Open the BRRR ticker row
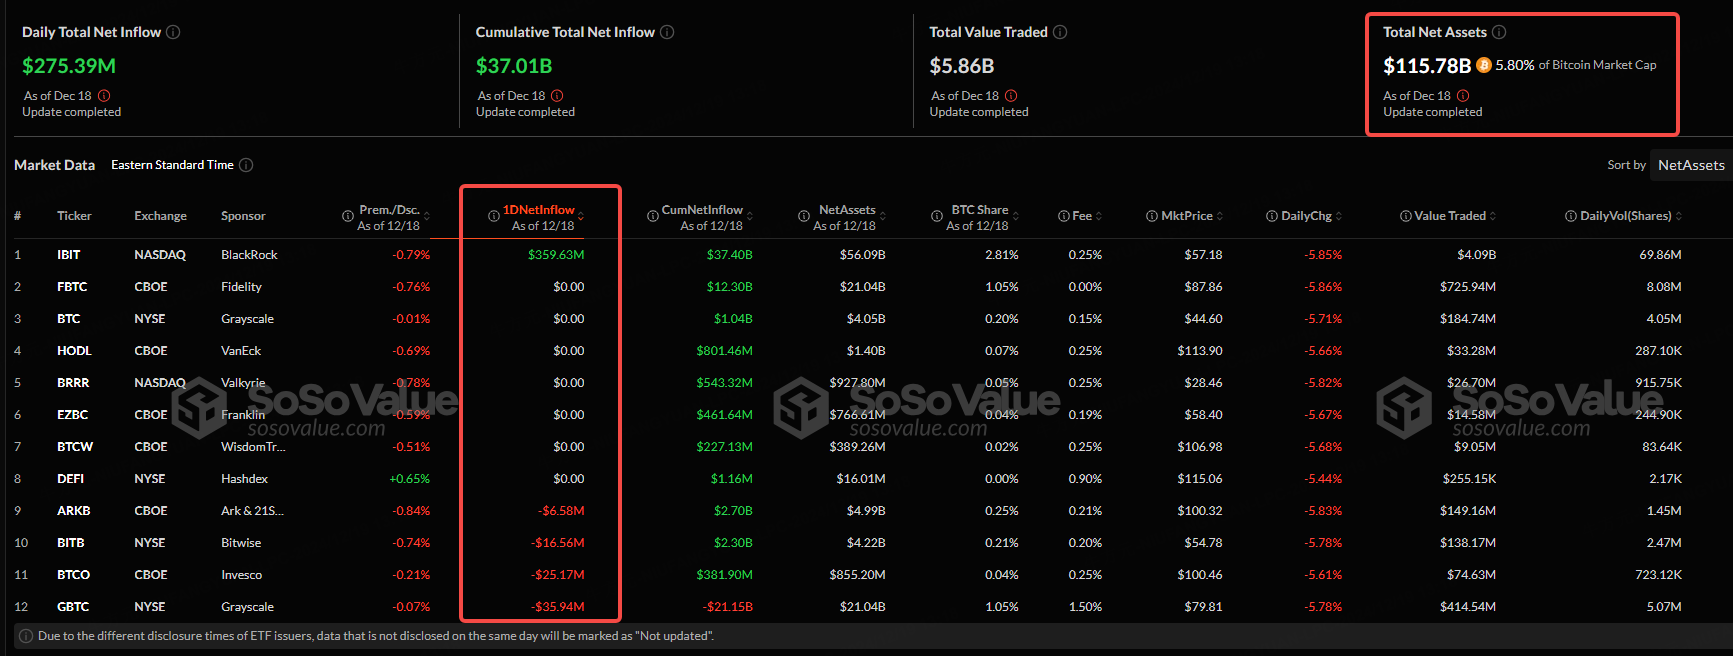1733x656 pixels. pos(866,383)
